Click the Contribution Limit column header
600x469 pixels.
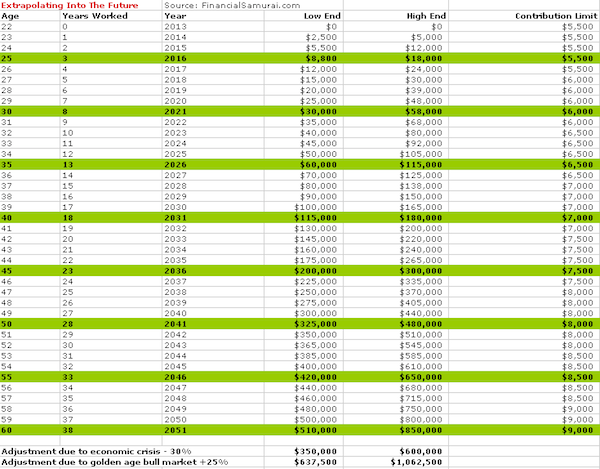(x=556, y=16)
